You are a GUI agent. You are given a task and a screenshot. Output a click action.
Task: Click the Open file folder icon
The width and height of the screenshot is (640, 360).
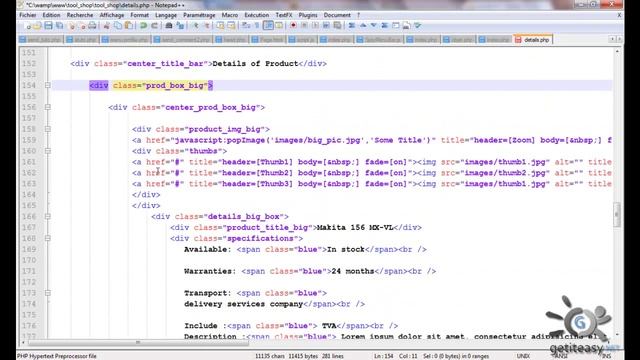[37, 26]
